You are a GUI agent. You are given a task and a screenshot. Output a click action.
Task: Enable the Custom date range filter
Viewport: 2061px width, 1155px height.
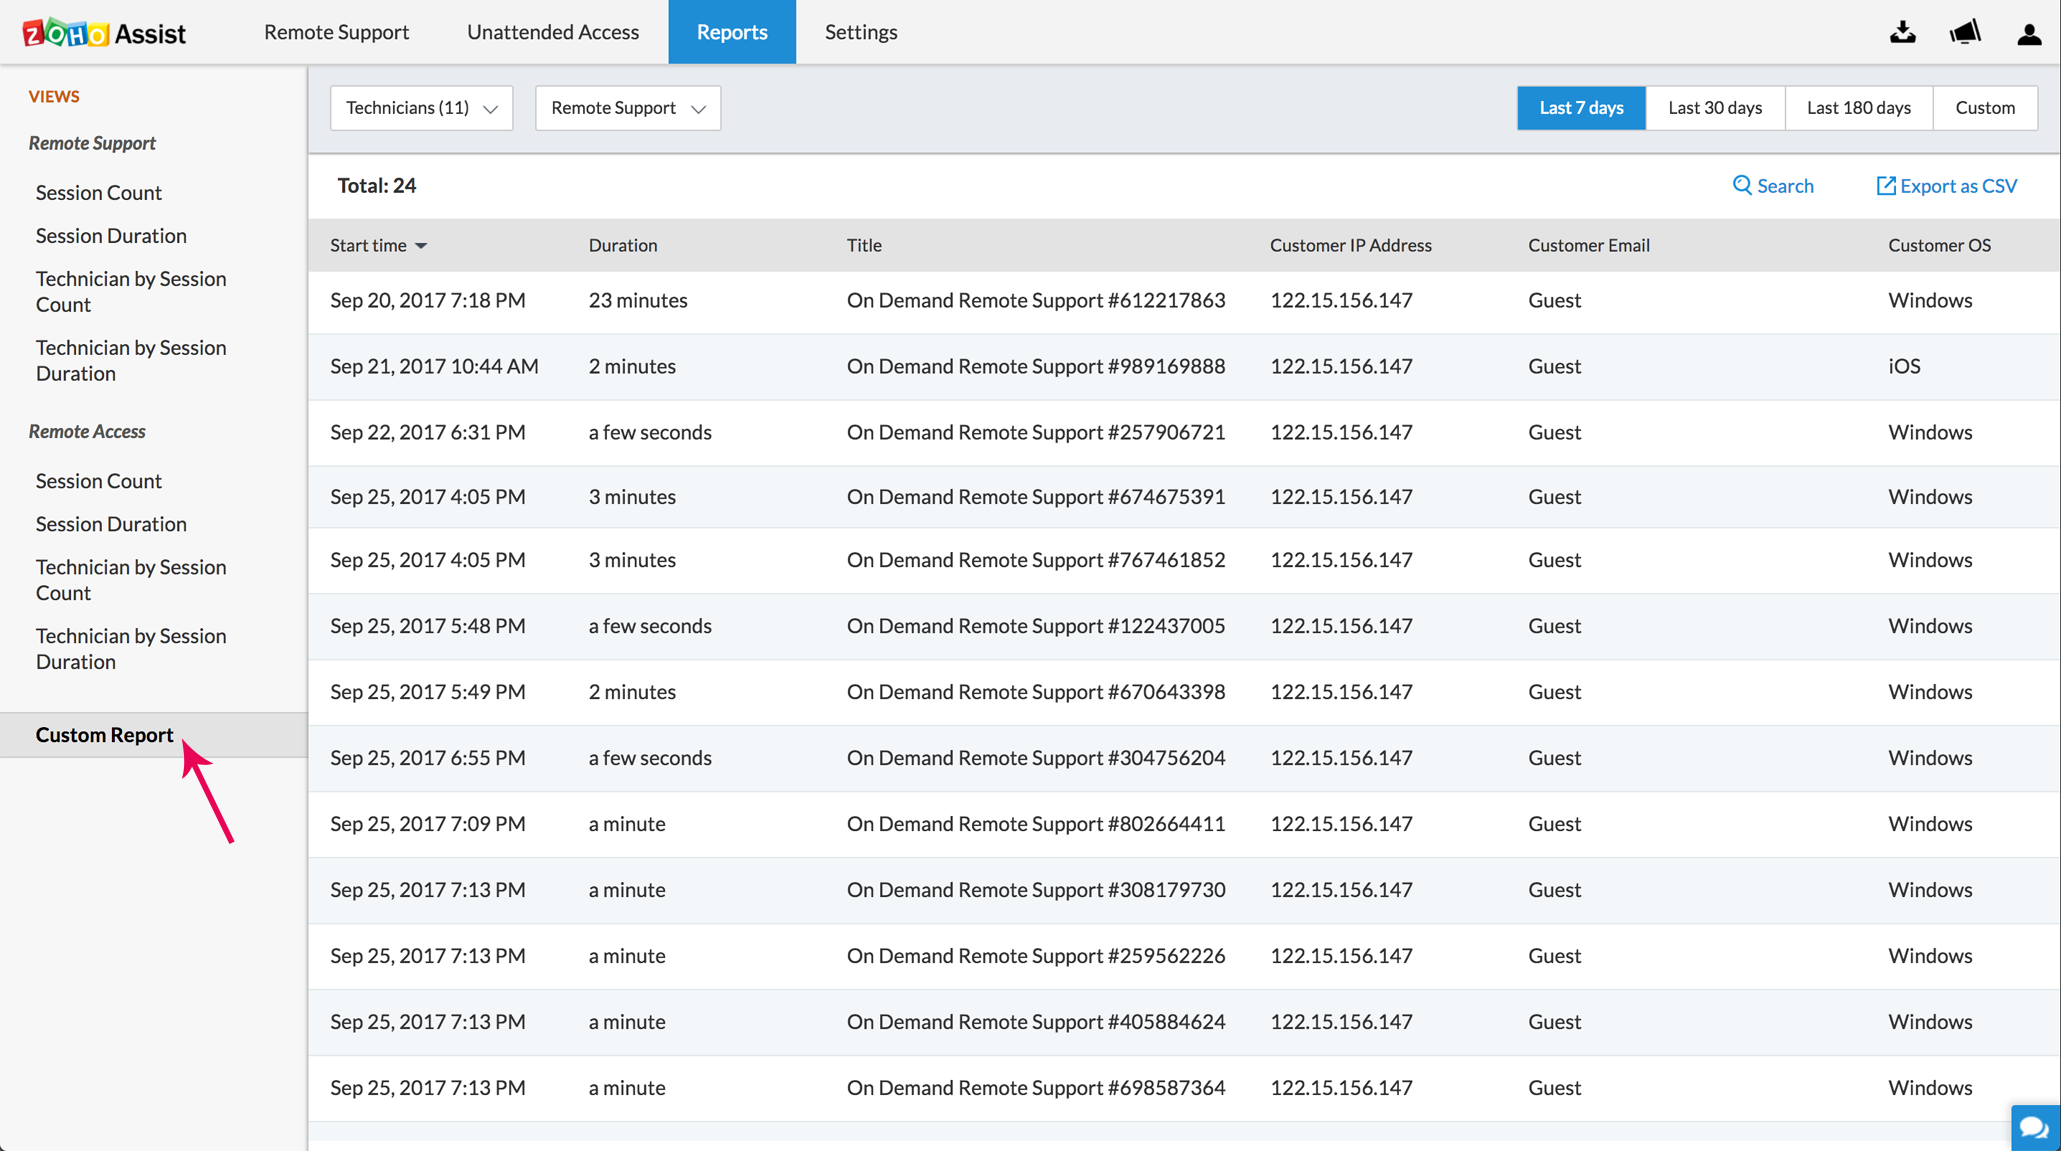click(1985, 107)
